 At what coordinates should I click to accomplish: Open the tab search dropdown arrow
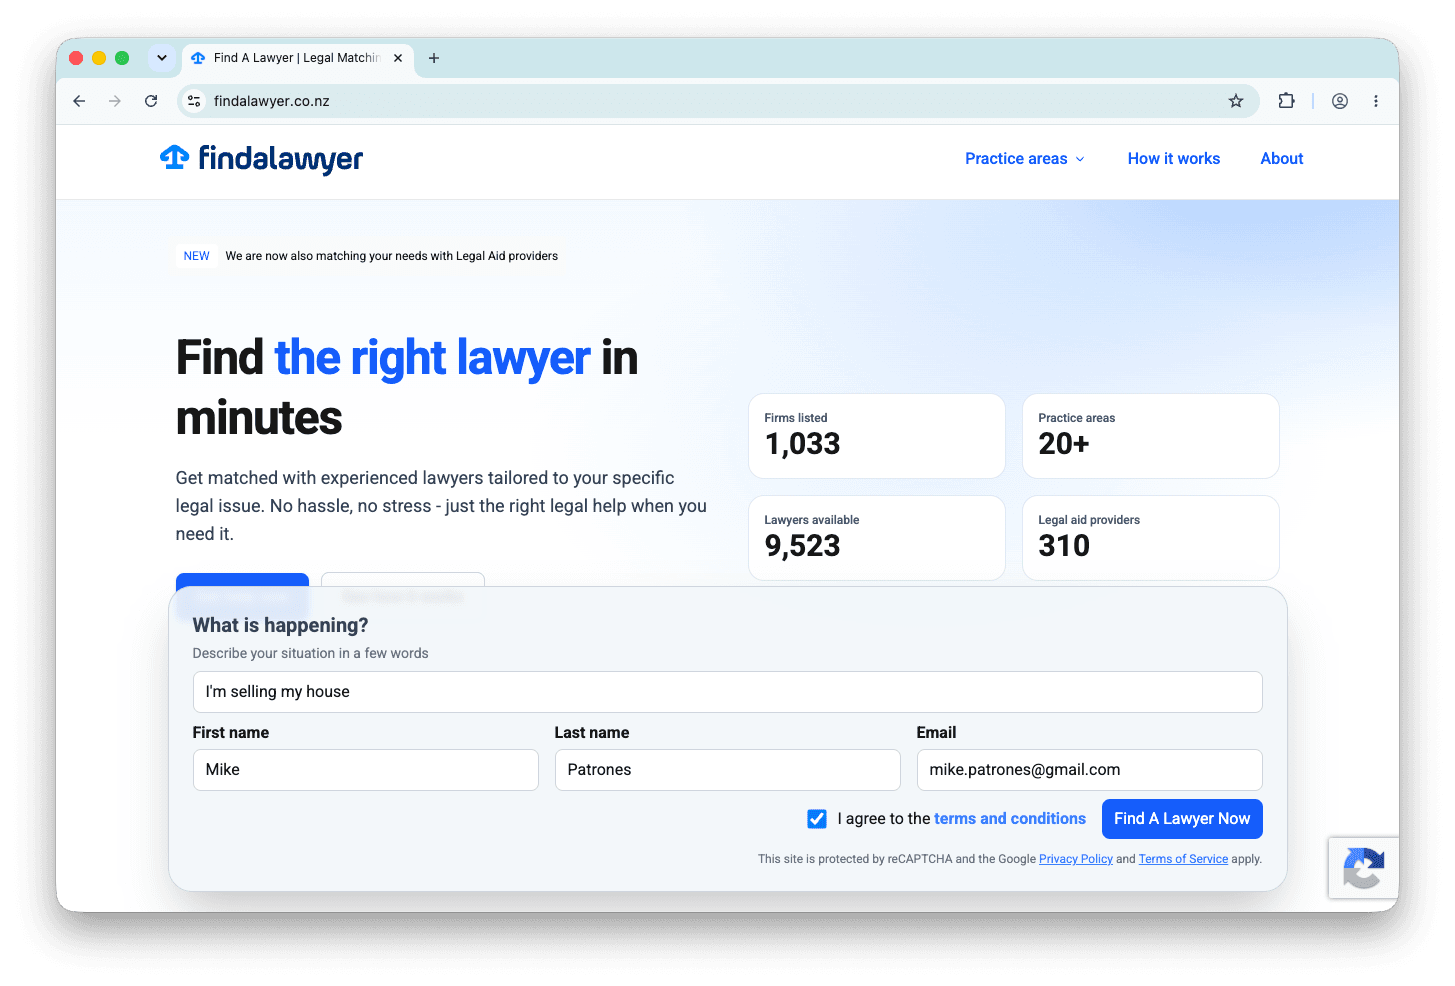pyautogui.click(x=162, y=58)
